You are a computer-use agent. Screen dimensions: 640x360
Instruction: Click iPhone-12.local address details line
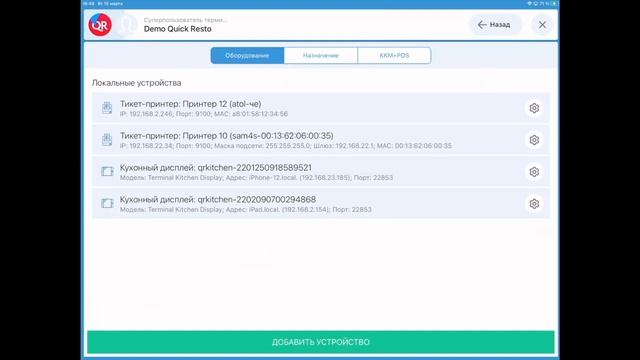(256, 178)
